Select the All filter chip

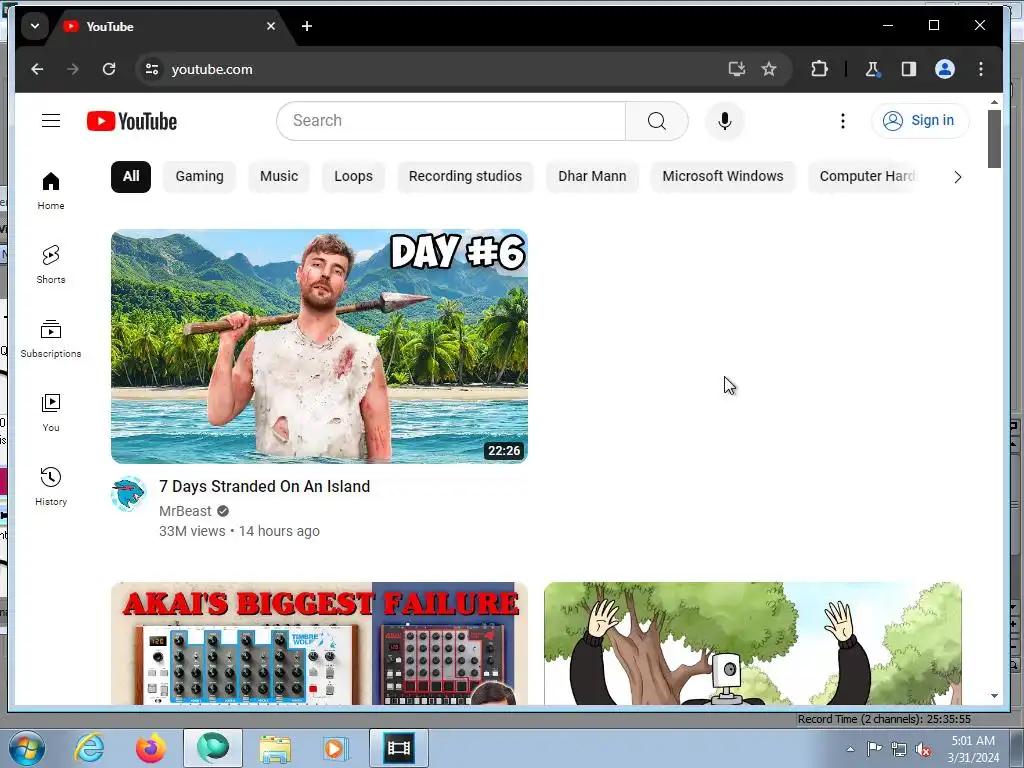[x=131, y=177]
